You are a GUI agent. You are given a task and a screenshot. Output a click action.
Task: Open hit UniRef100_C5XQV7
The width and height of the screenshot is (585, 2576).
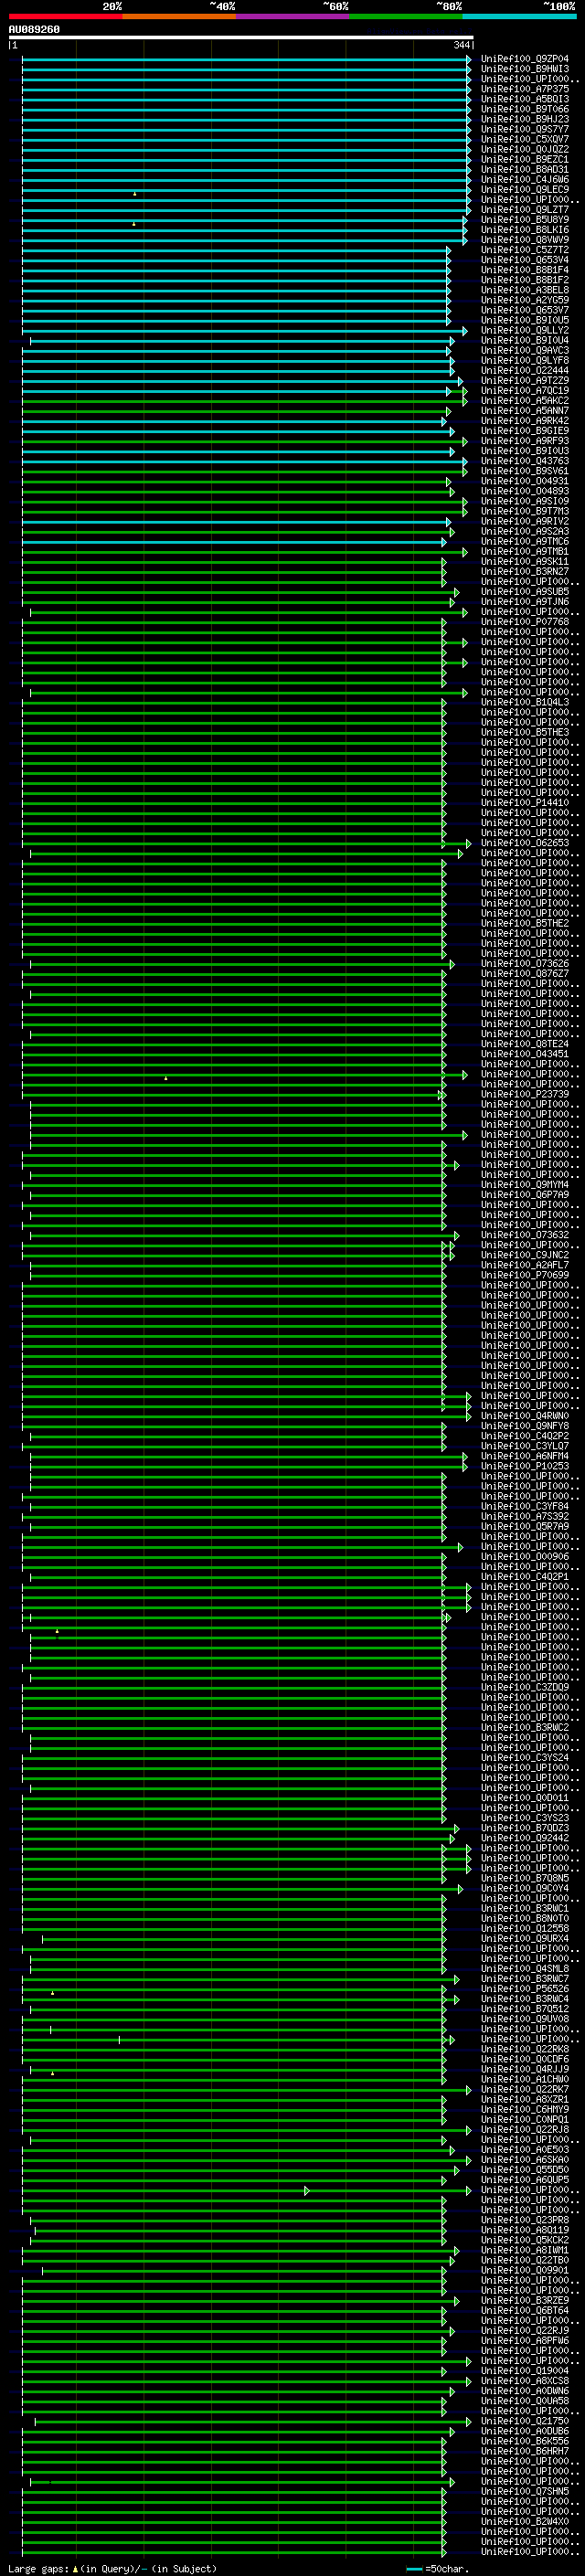click(x=525, y=139)
